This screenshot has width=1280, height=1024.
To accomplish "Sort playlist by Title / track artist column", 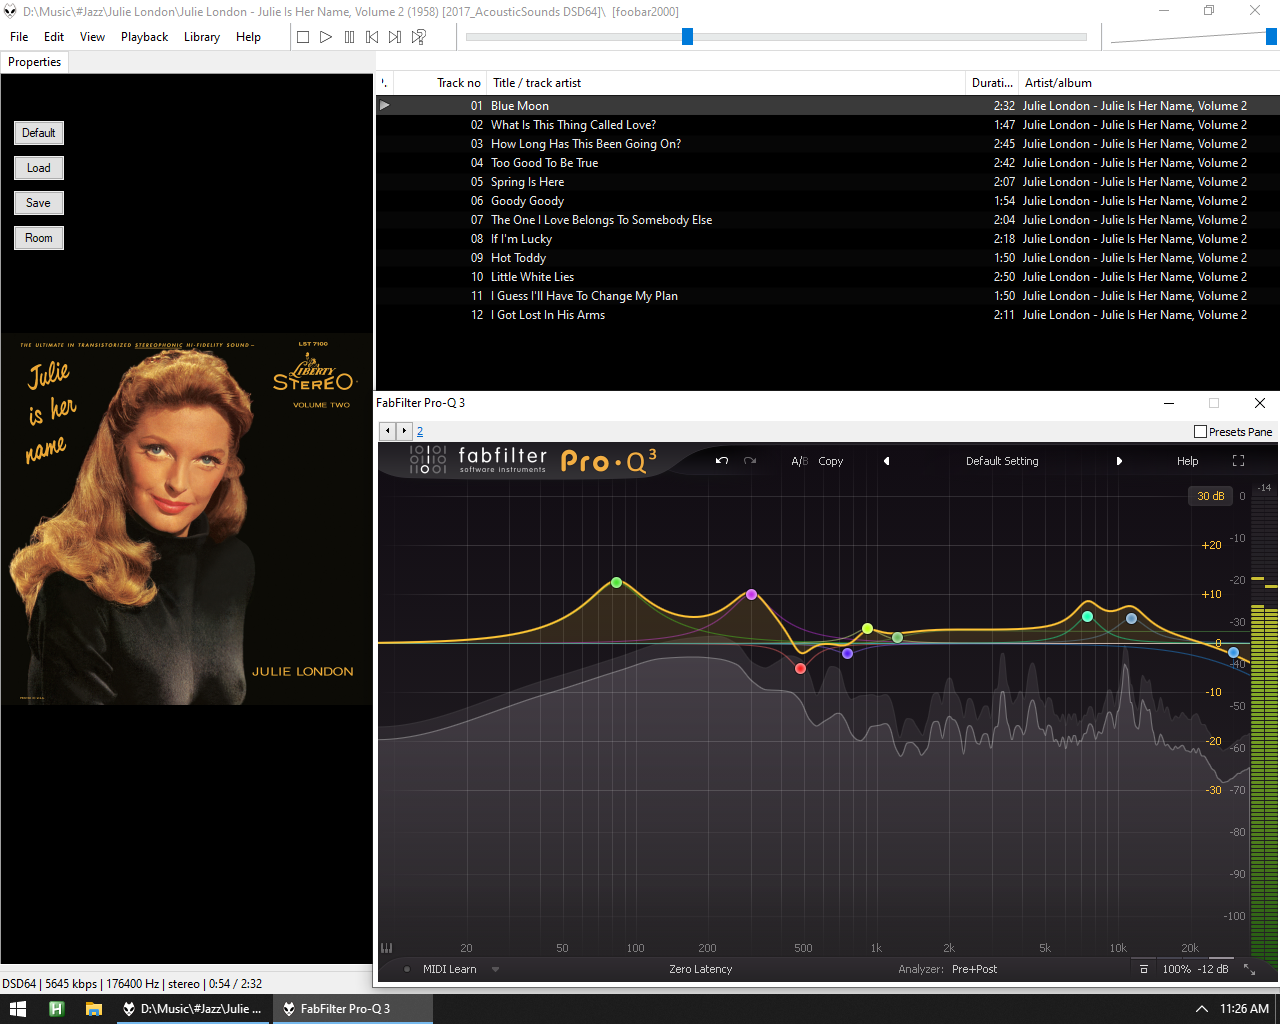I will (727, 83).
